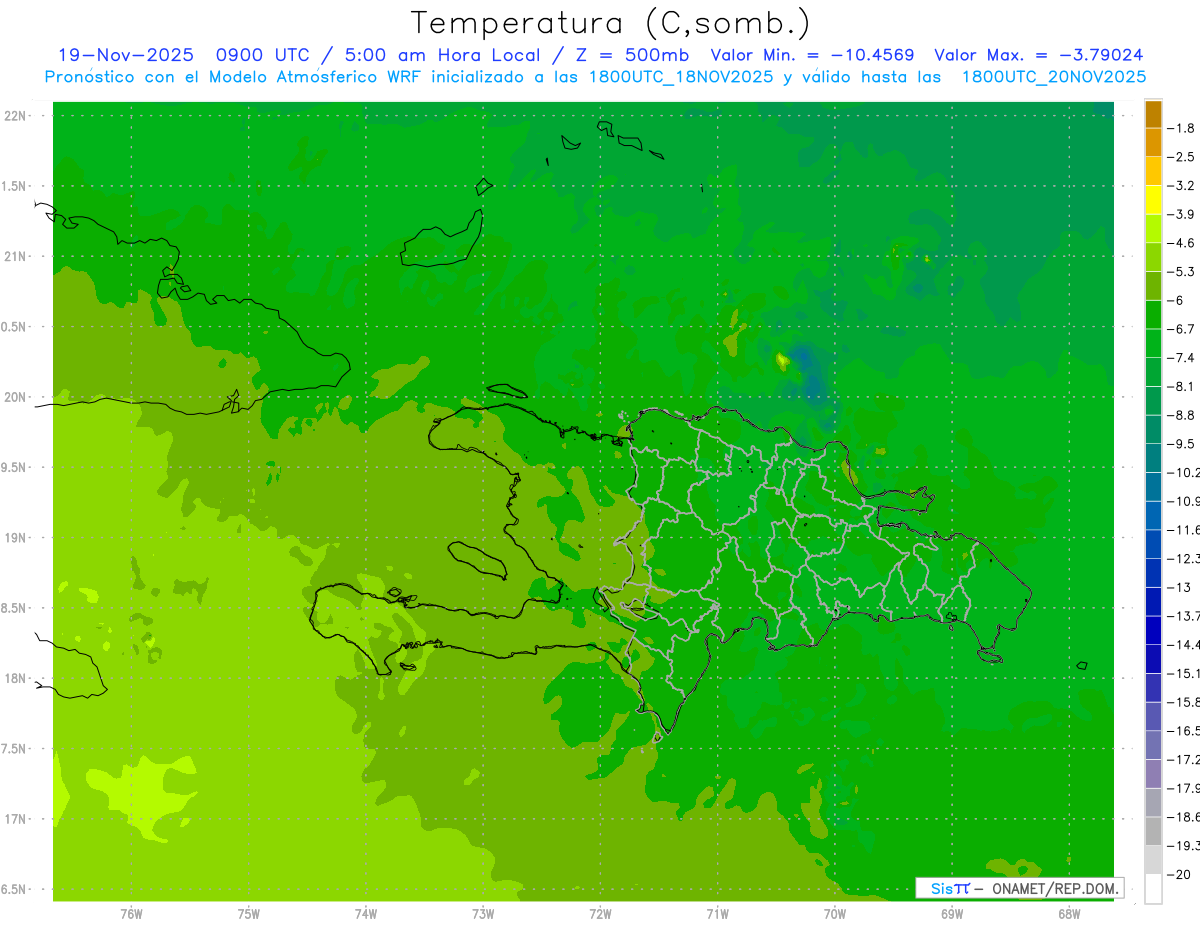Screen dimensions: 1200x927
Task: Click the "-7.4" colorbar value
Action: (1181, 358)
